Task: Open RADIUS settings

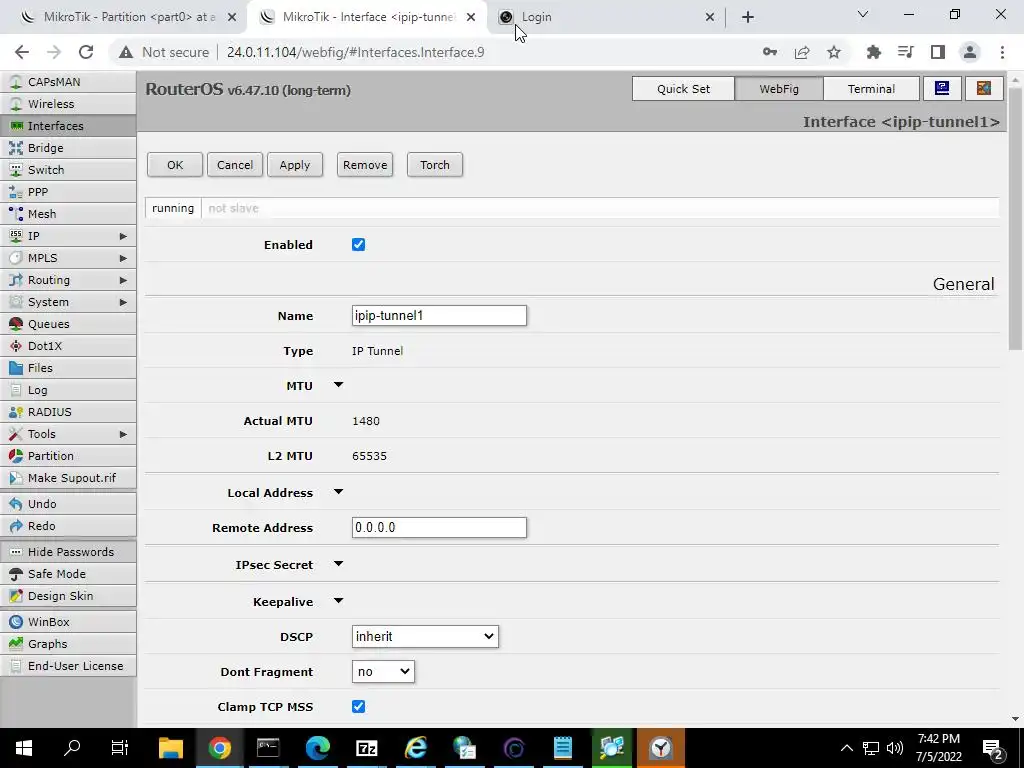Action: point(68,412)
